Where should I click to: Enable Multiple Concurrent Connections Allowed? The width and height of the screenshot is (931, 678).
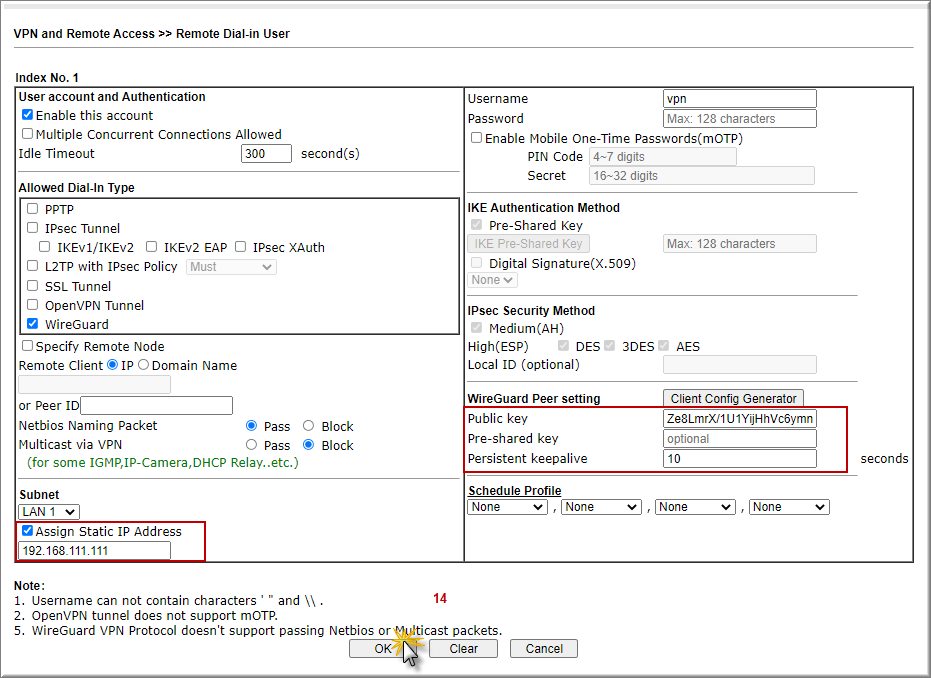tap(28, 134)
